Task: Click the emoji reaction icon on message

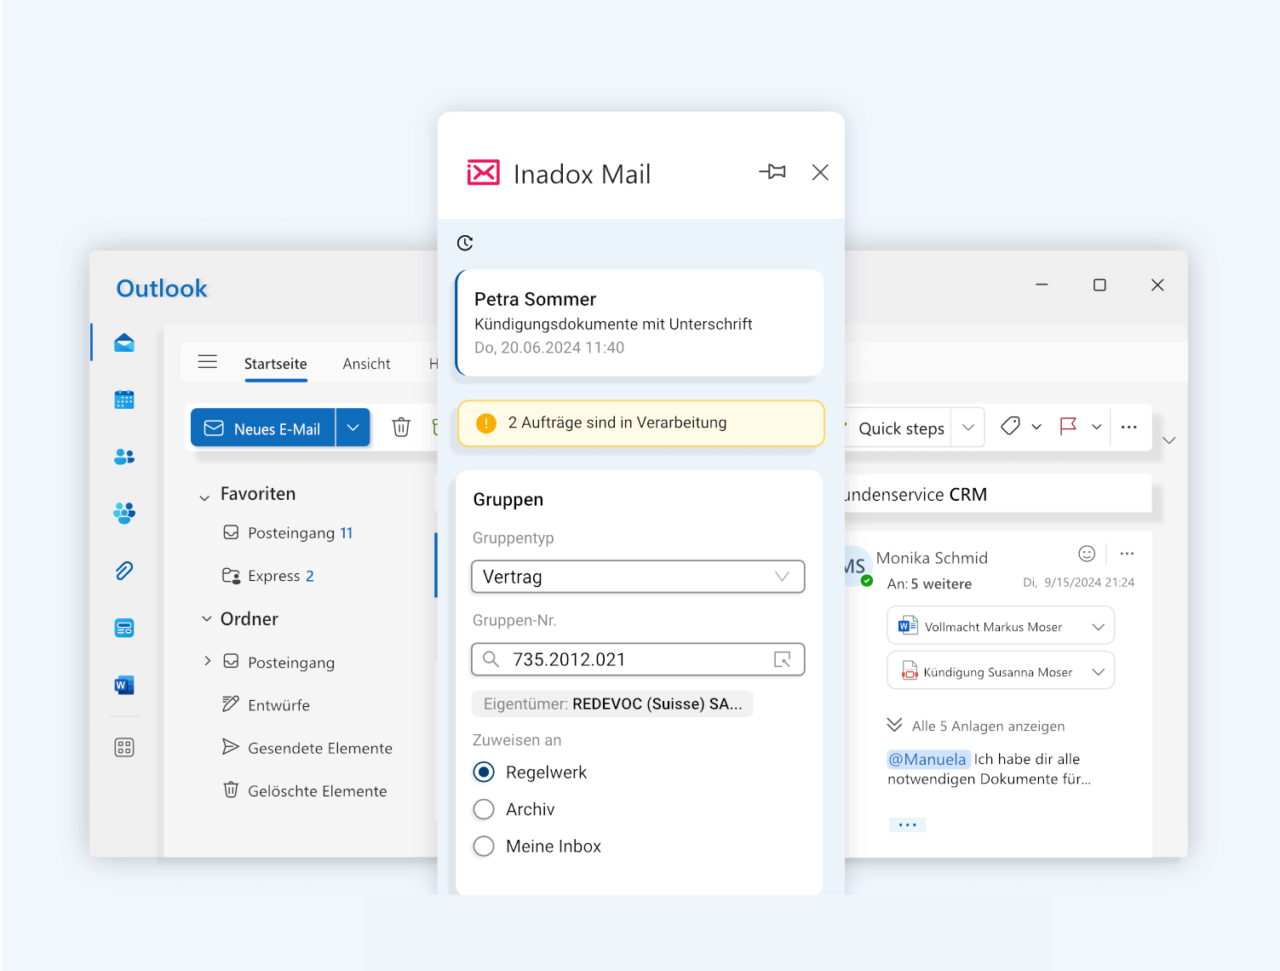Action: click(1087, 553)
